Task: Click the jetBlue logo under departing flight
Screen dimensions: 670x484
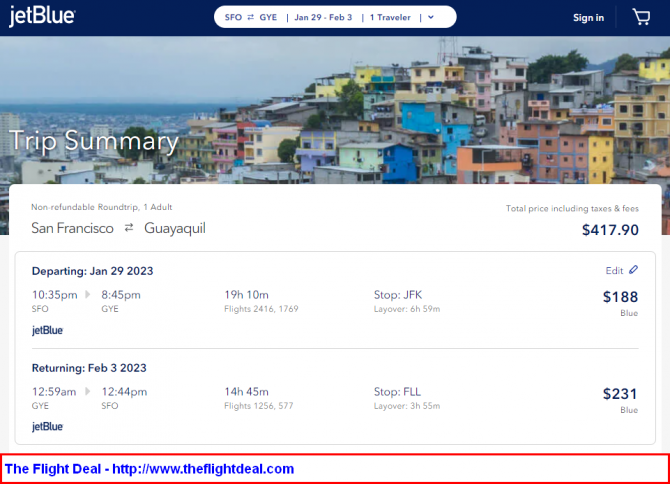Action: coord(47,330)
